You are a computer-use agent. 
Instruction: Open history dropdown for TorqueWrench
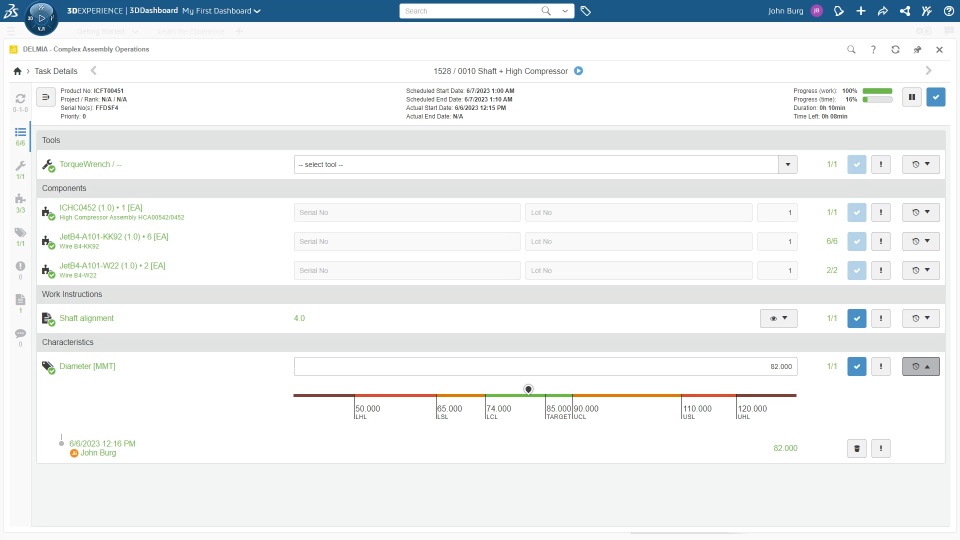pyautogui.click(x=921, y=164)
